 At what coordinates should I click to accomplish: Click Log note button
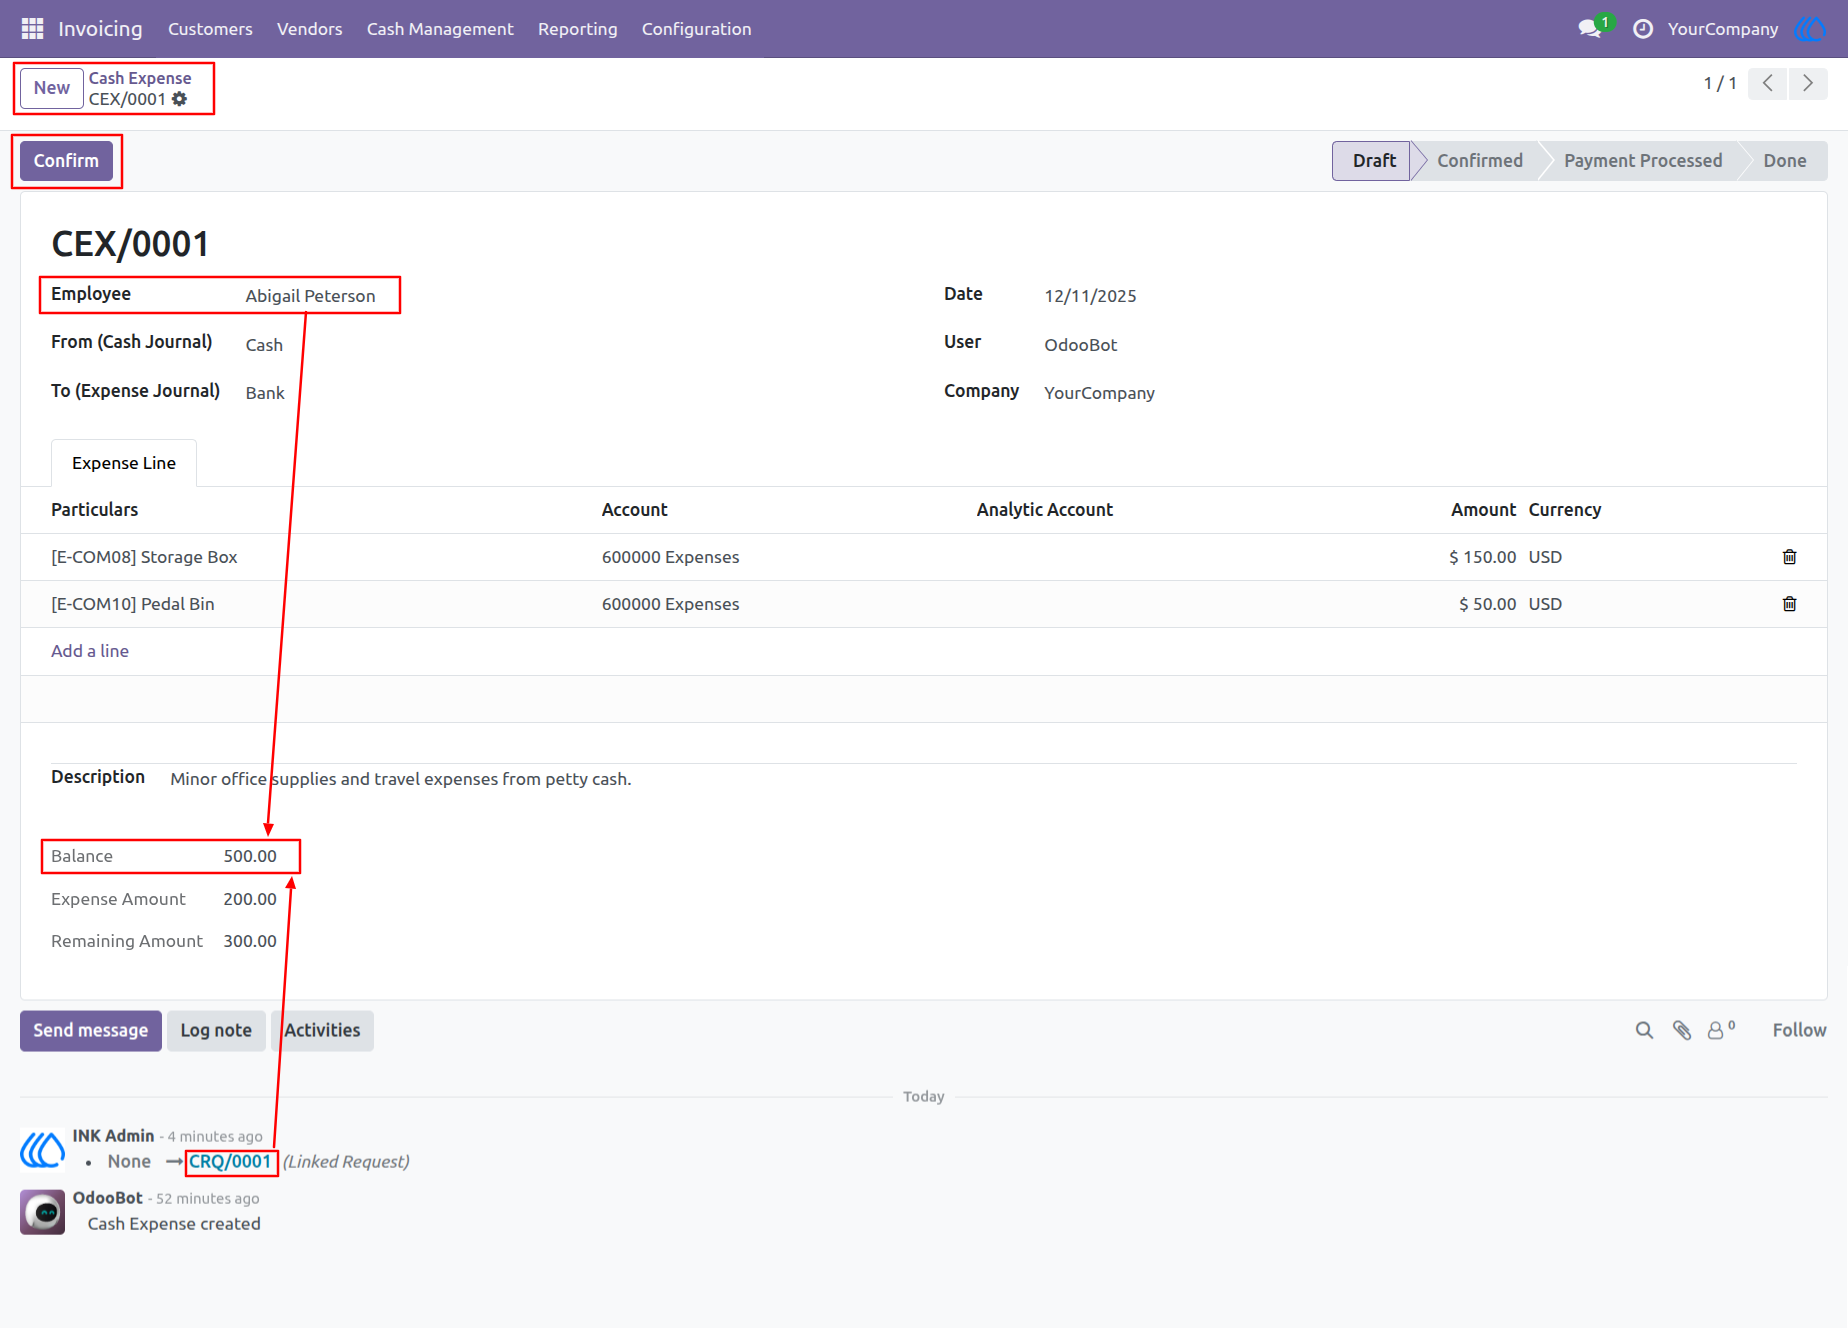(216, 1031)
